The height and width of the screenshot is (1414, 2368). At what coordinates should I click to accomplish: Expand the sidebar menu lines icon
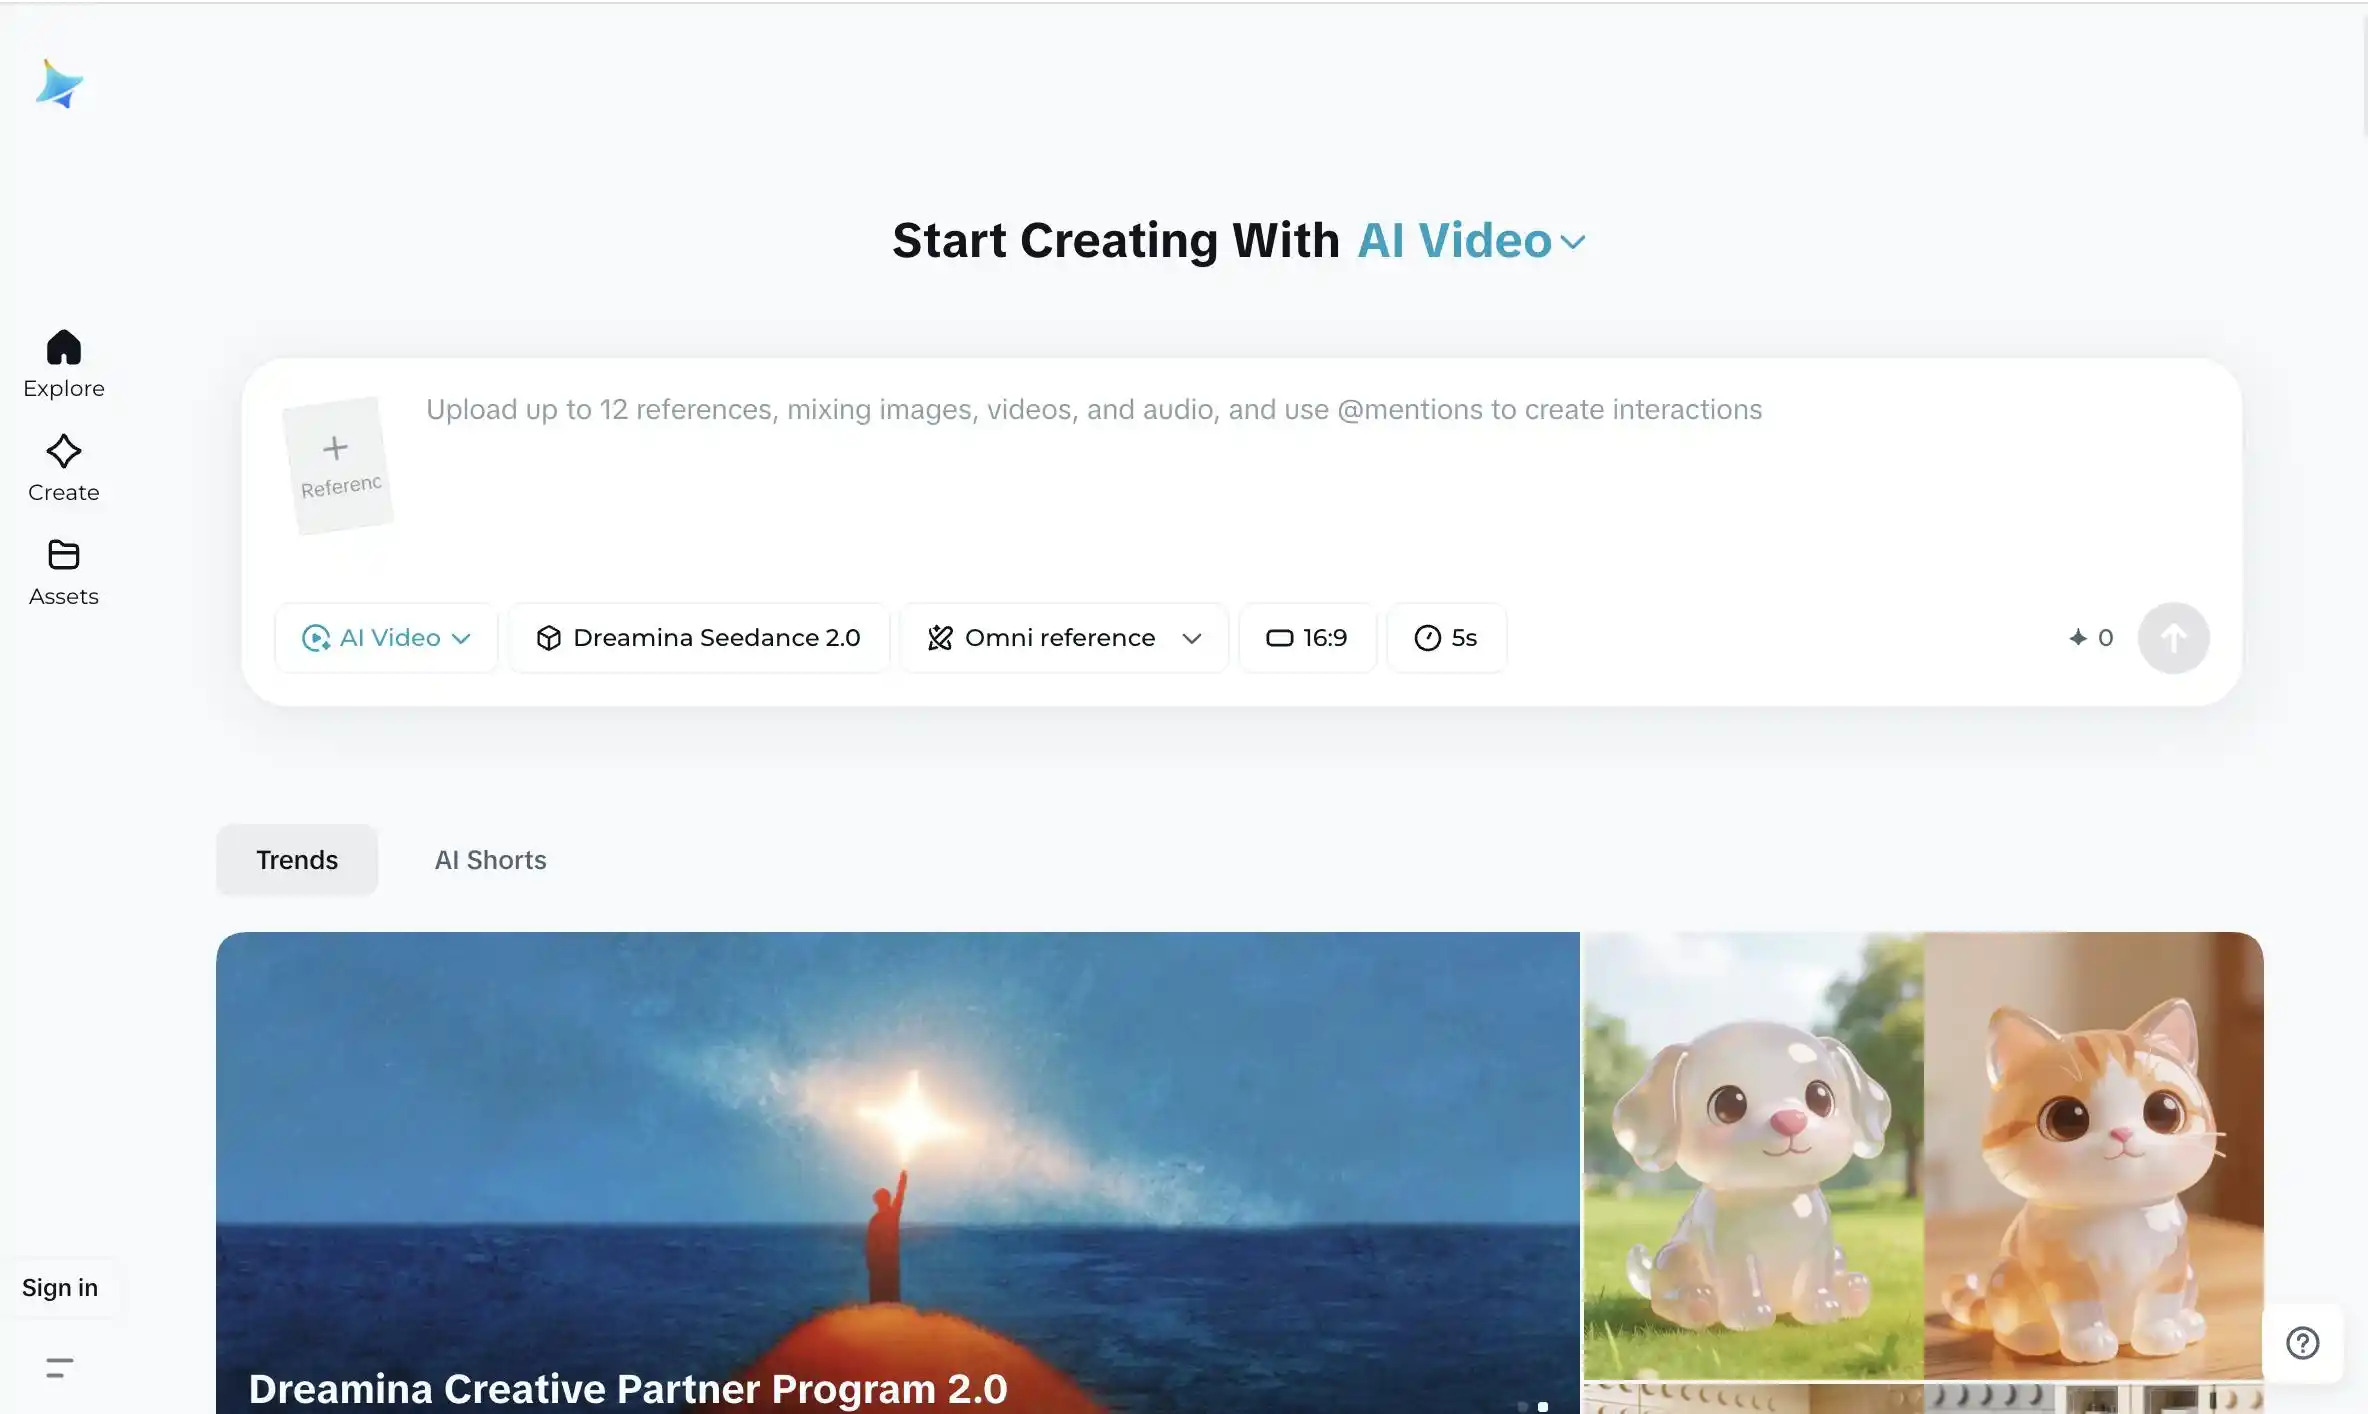60,1368
